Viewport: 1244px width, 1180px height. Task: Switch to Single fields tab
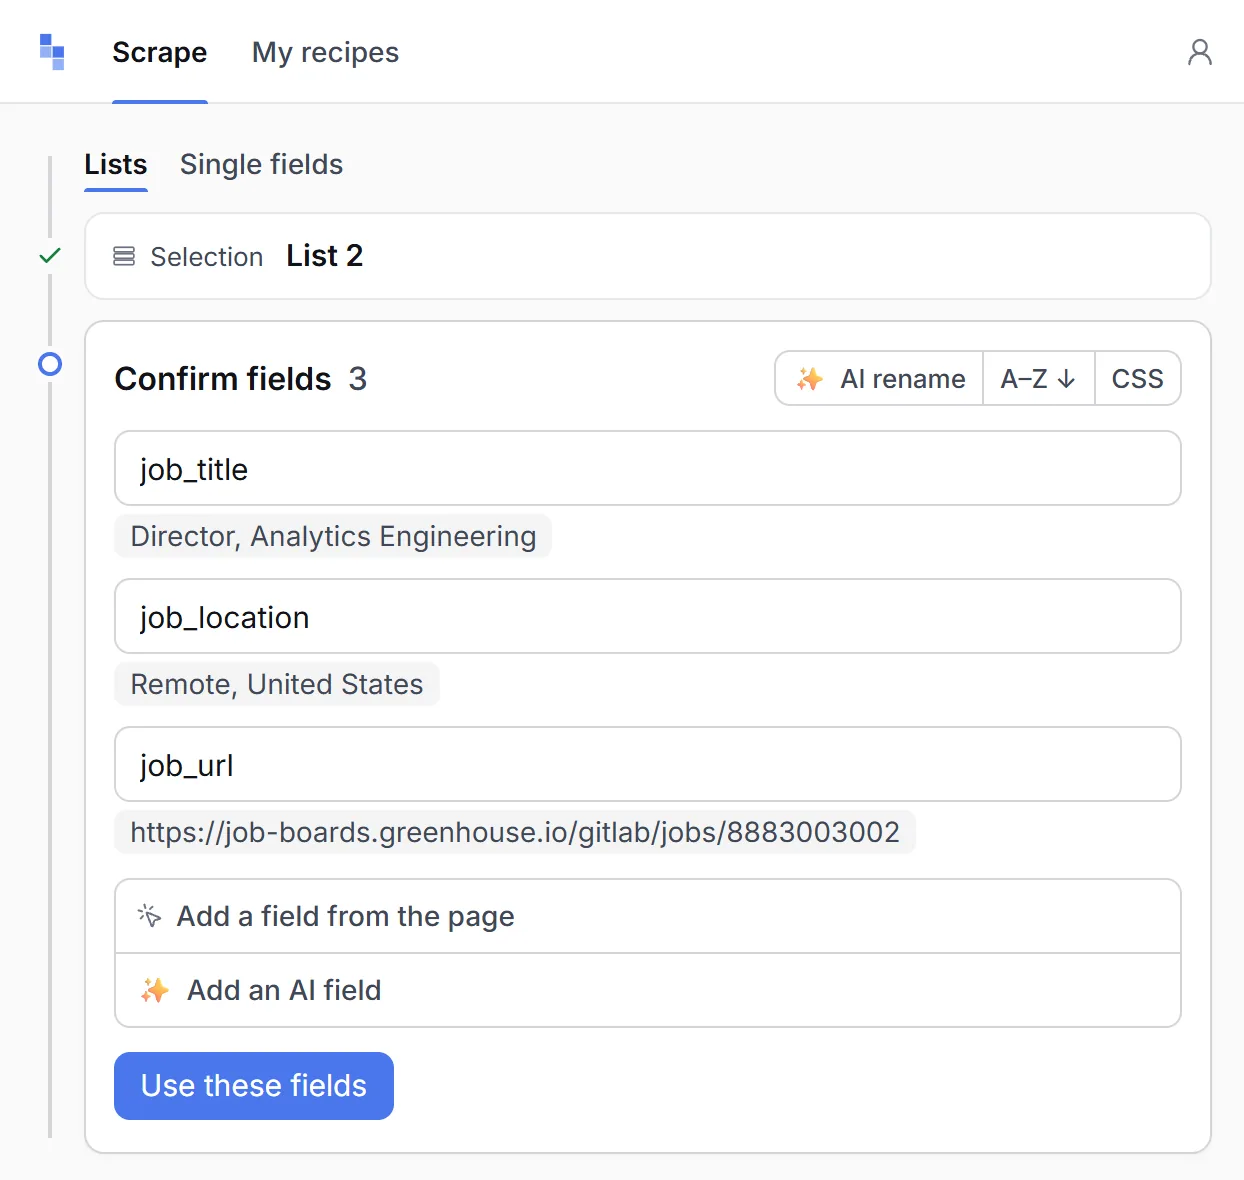[x=261, y=164]
